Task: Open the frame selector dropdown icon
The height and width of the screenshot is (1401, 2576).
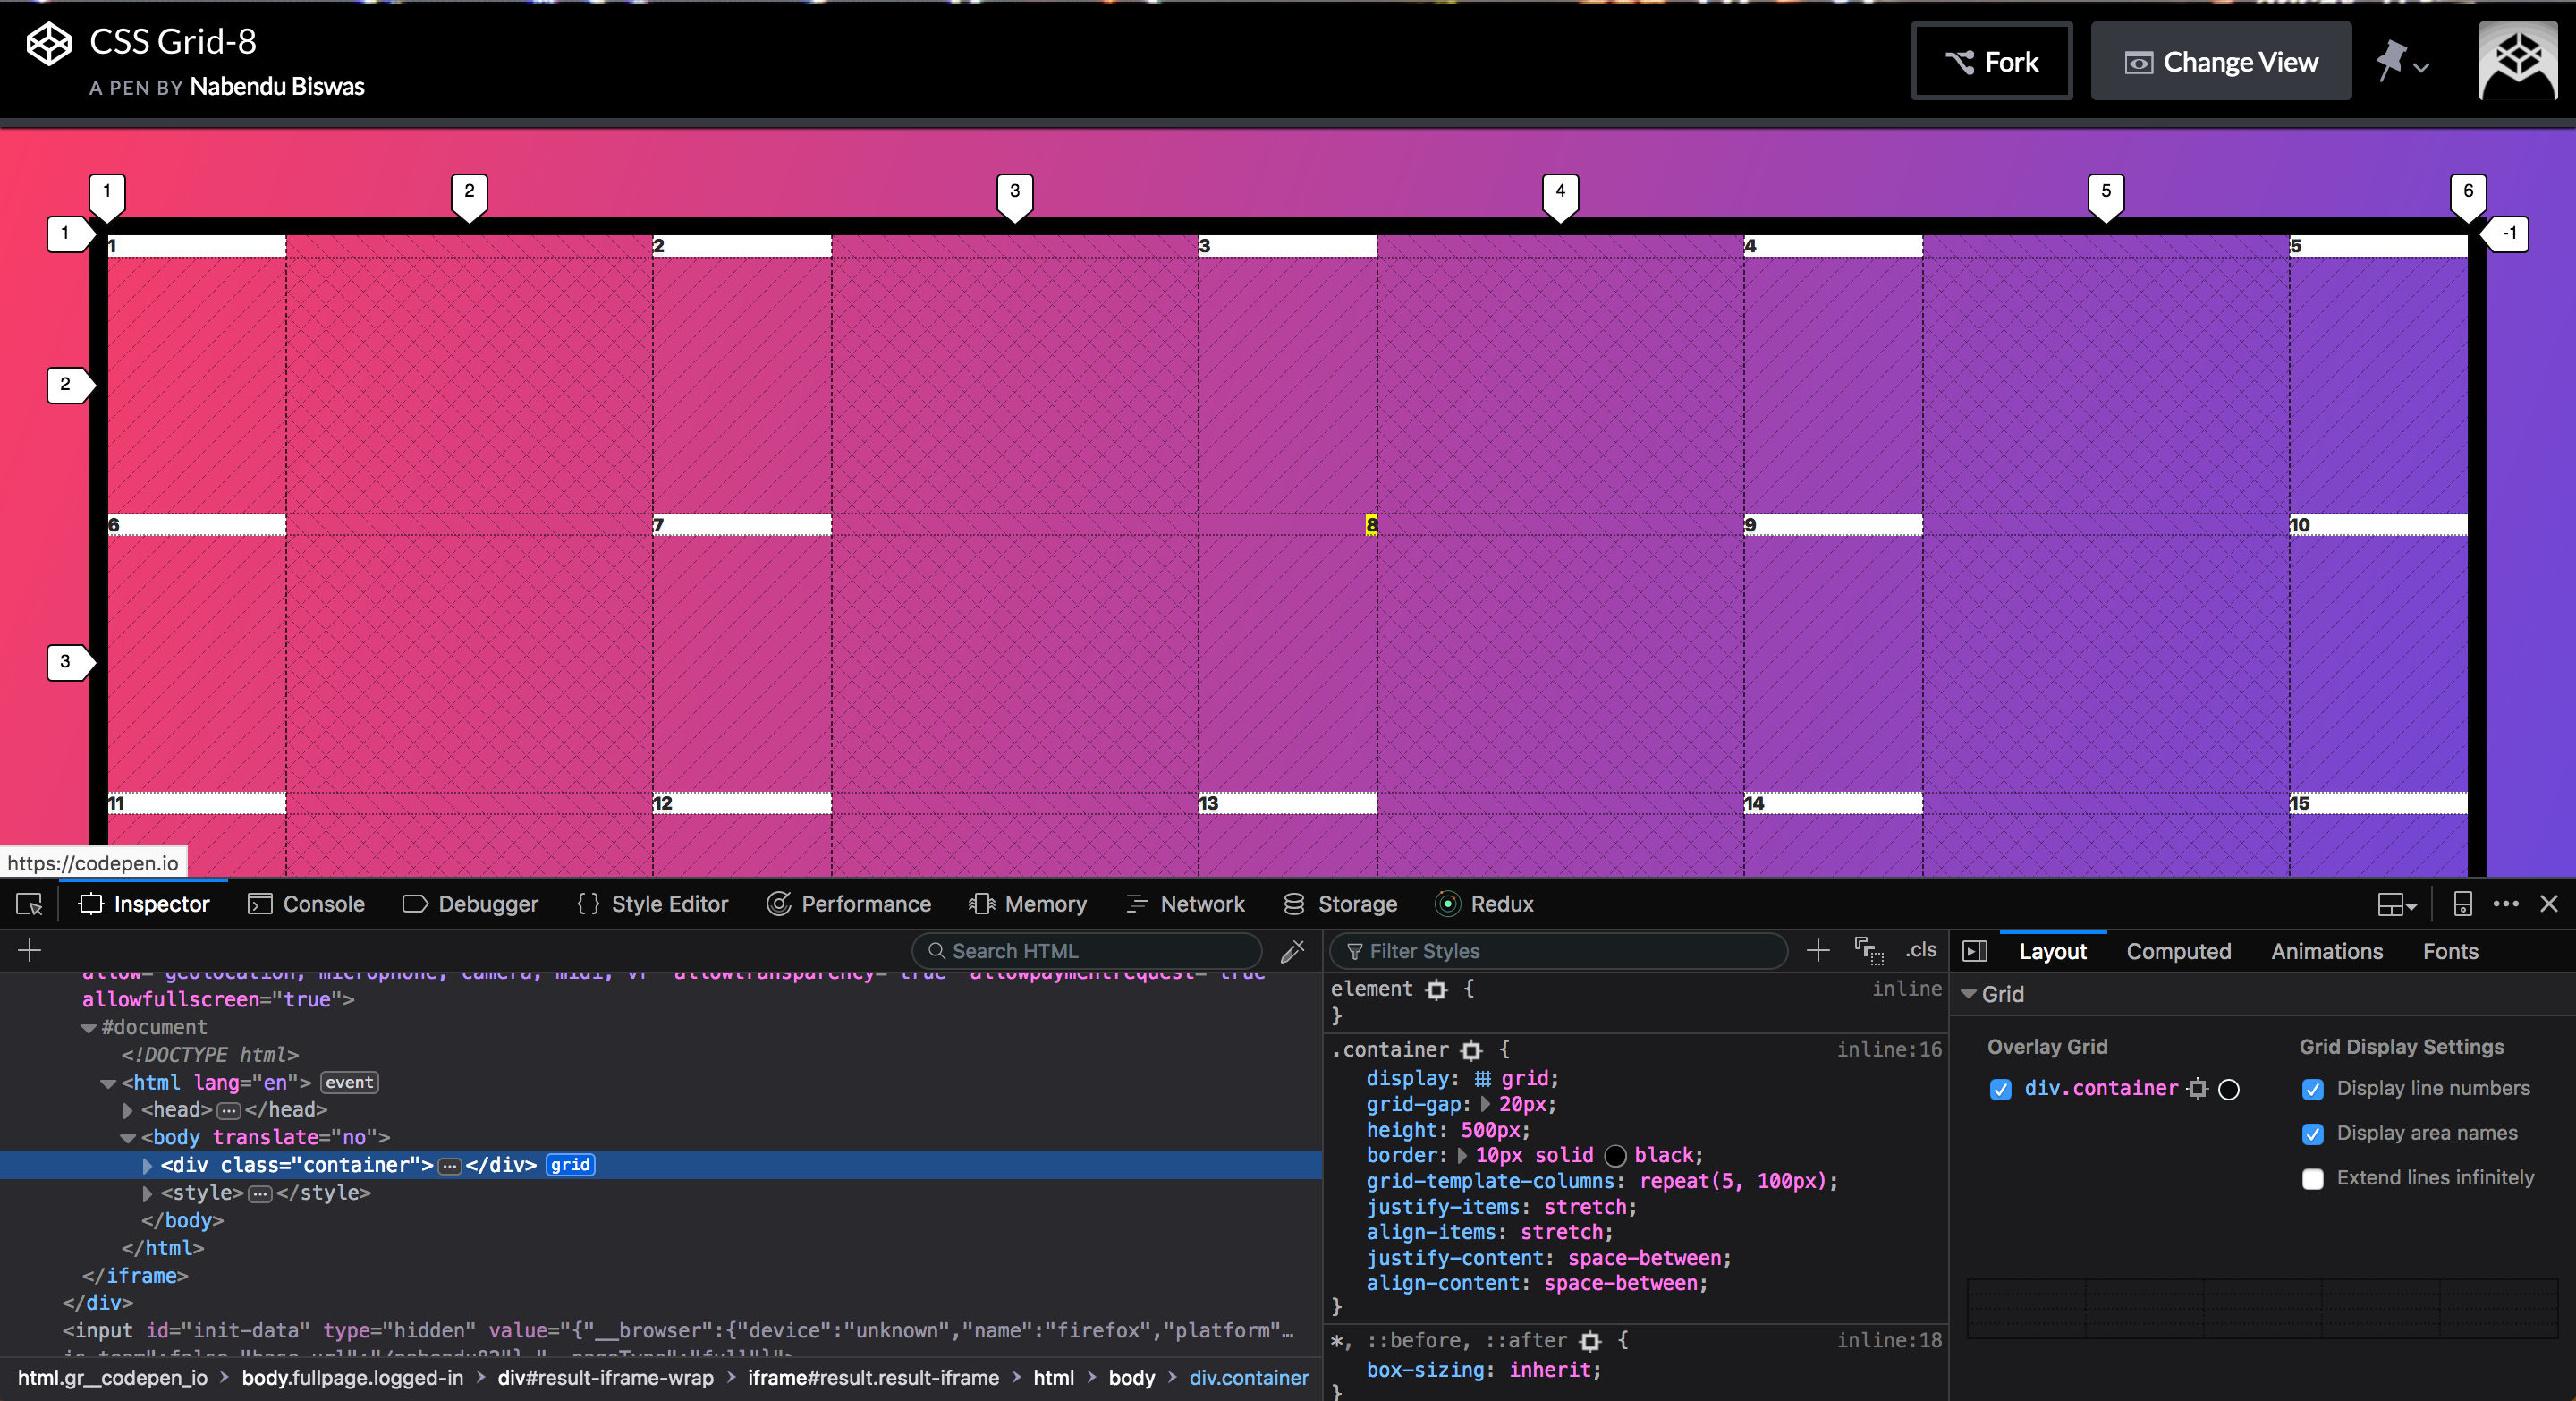Action: pyautogui.click(x=2396, y=905)
